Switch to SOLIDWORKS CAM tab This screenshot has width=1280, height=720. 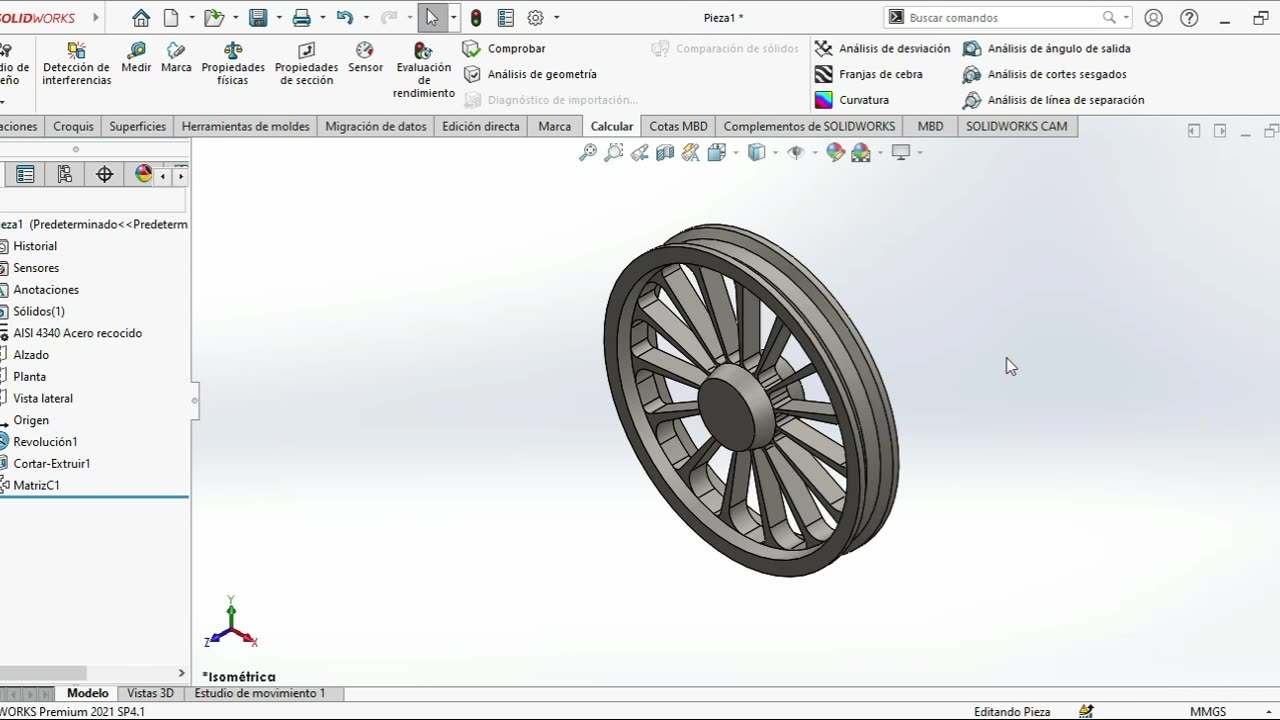(1016, 126)
